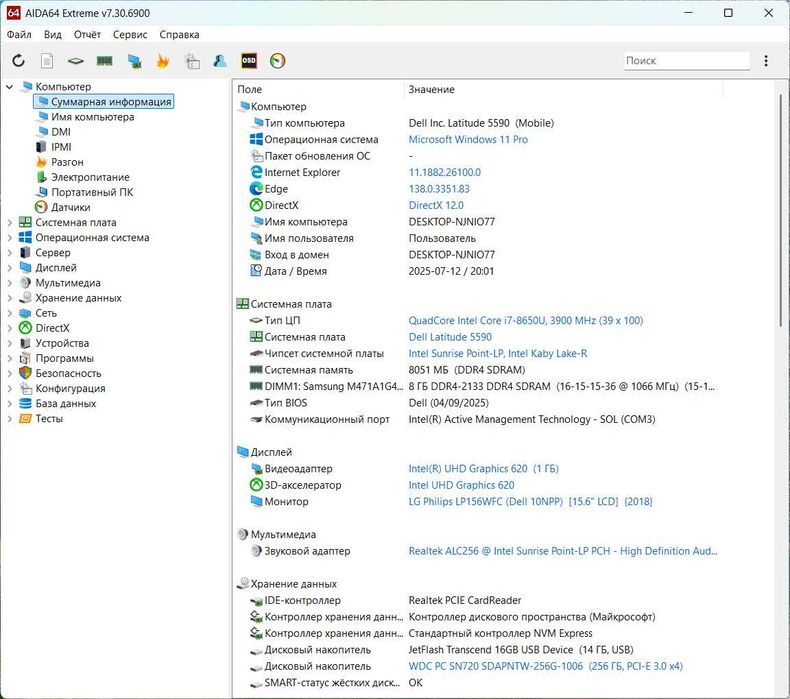The height and width of the screenshot is (699, 790).
Task: Open the Отчёт menu
Action: click(87, 34)
